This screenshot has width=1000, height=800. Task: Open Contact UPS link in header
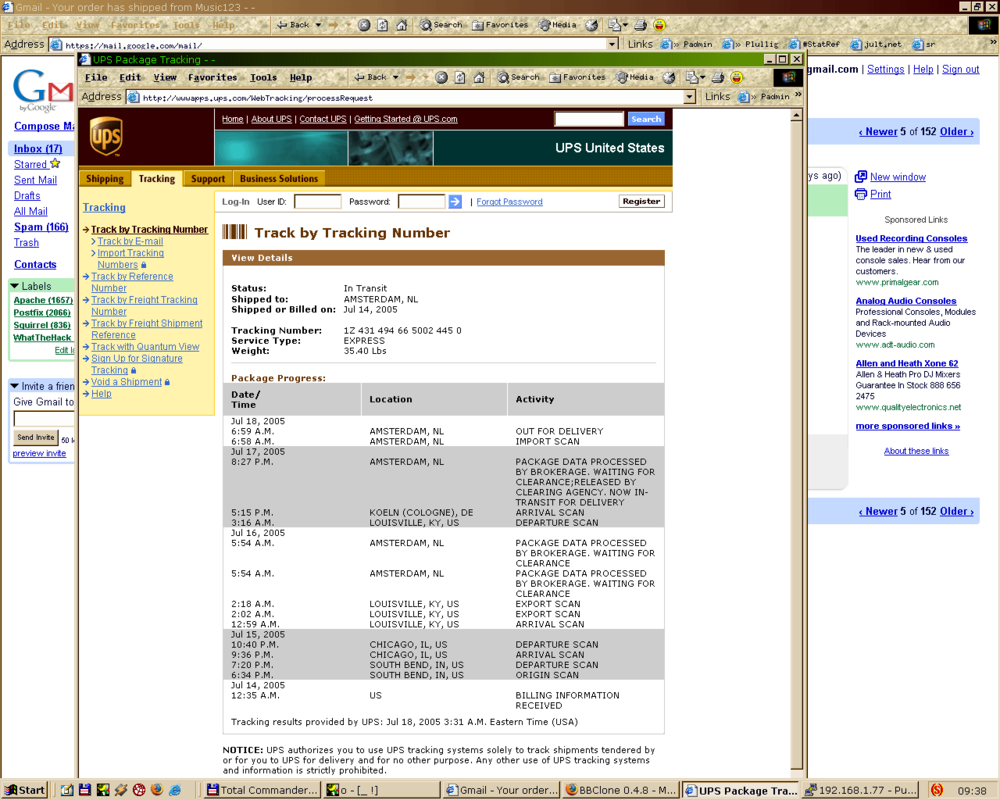coord(323,119)
